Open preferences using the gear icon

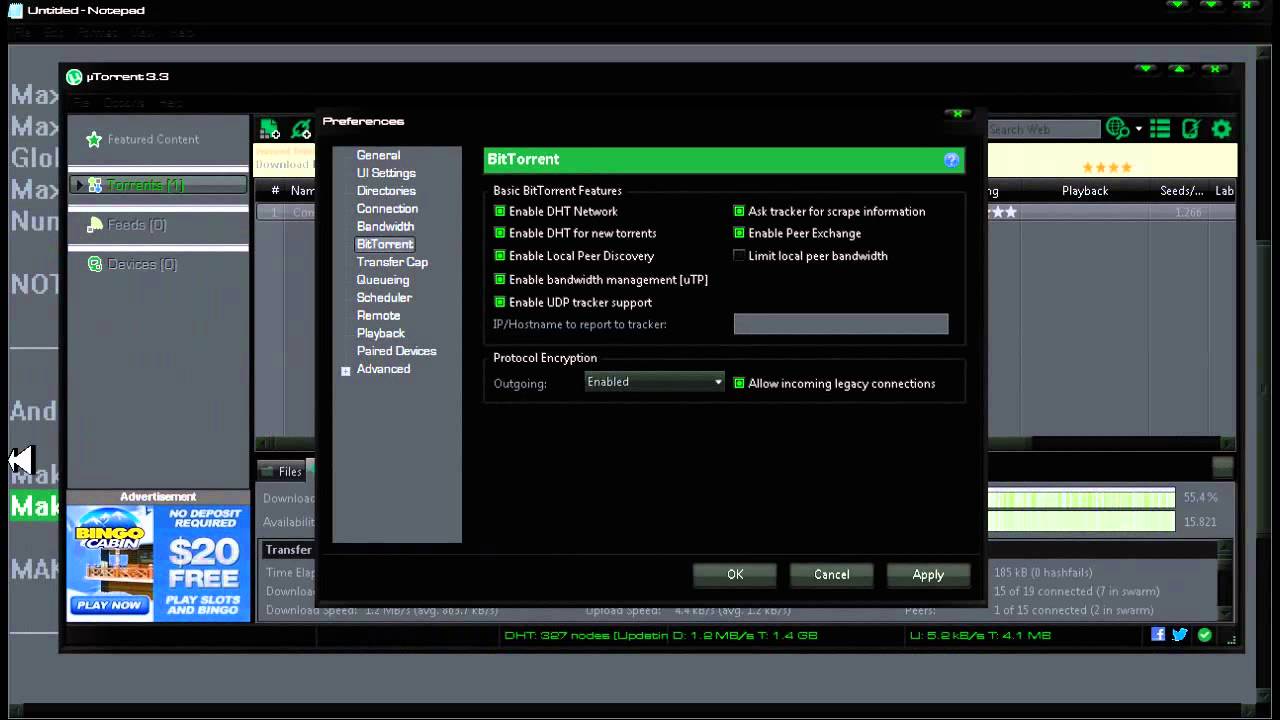(x=1221, y=129)
